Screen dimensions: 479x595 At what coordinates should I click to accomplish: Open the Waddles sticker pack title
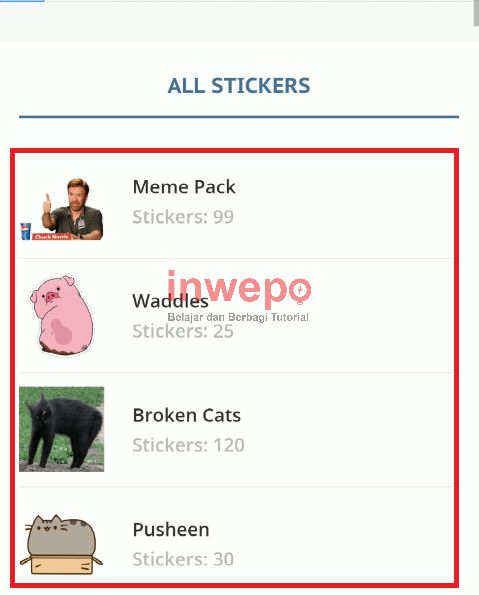[170, 301]
